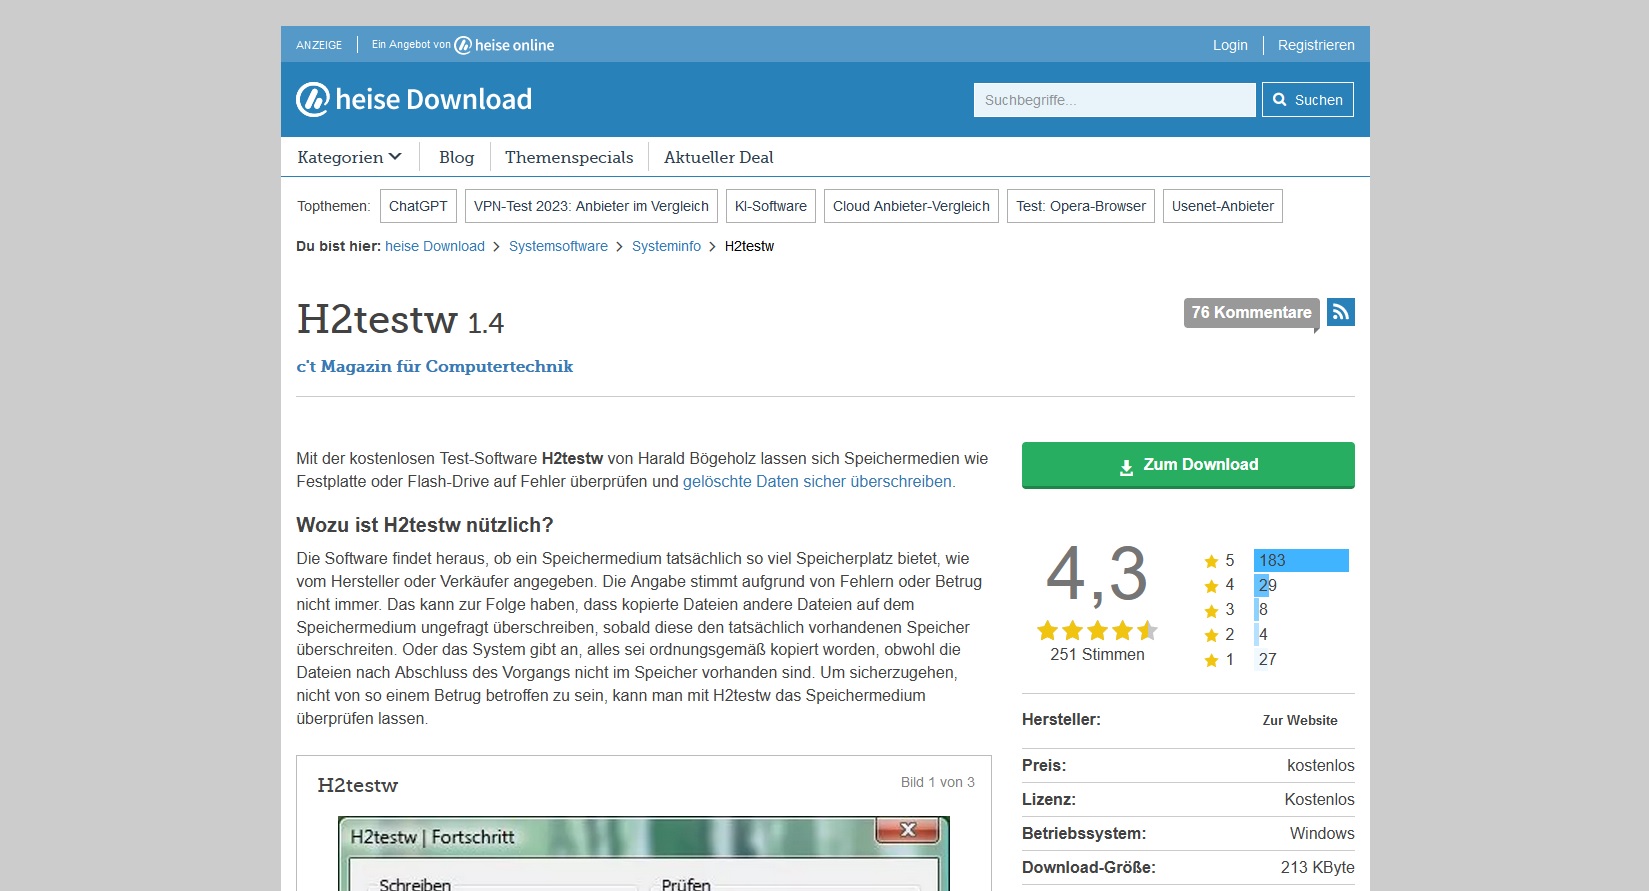Follow 'gelöschte Daten sicher überschreiben' link

pos(817,481)
